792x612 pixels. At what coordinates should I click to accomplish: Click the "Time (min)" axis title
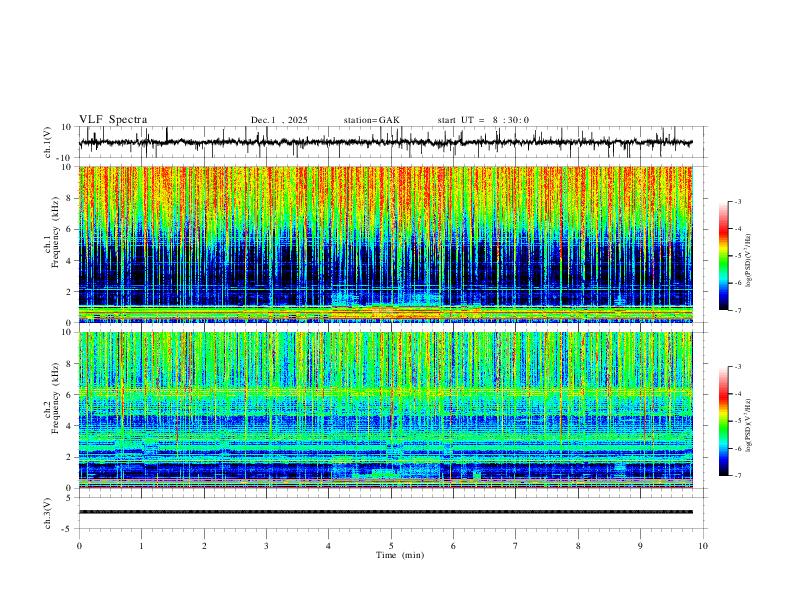point(400,555)
